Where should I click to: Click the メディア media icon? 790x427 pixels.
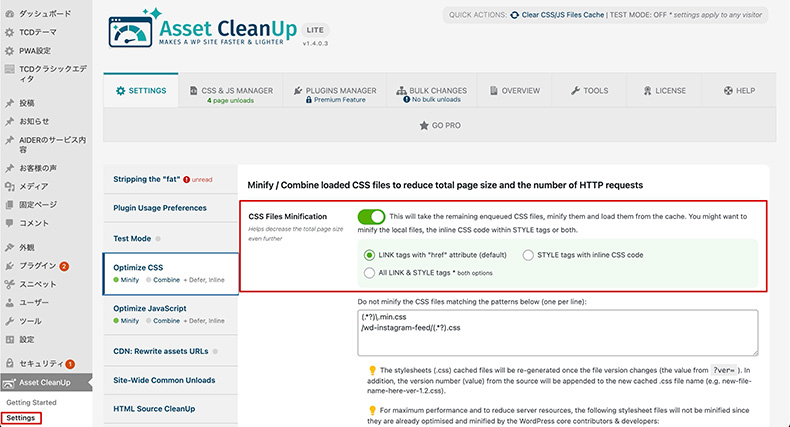point(10,186)
